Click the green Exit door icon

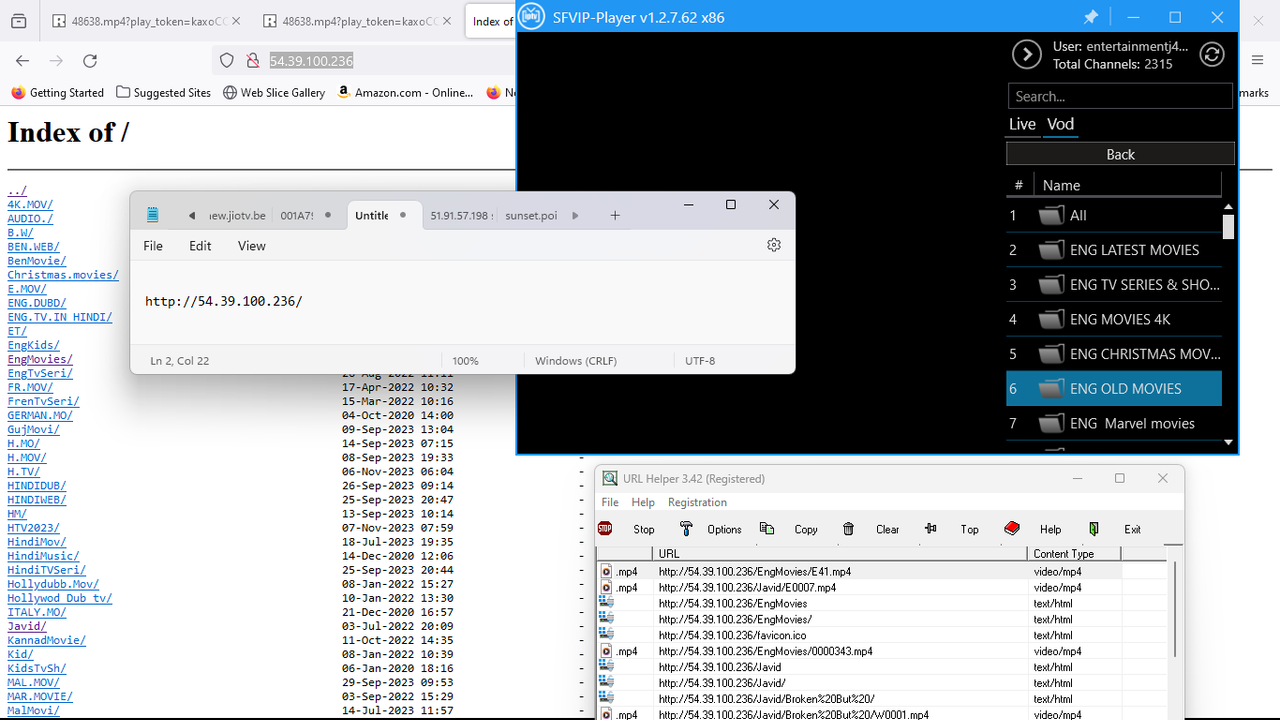pos(1094,528)
